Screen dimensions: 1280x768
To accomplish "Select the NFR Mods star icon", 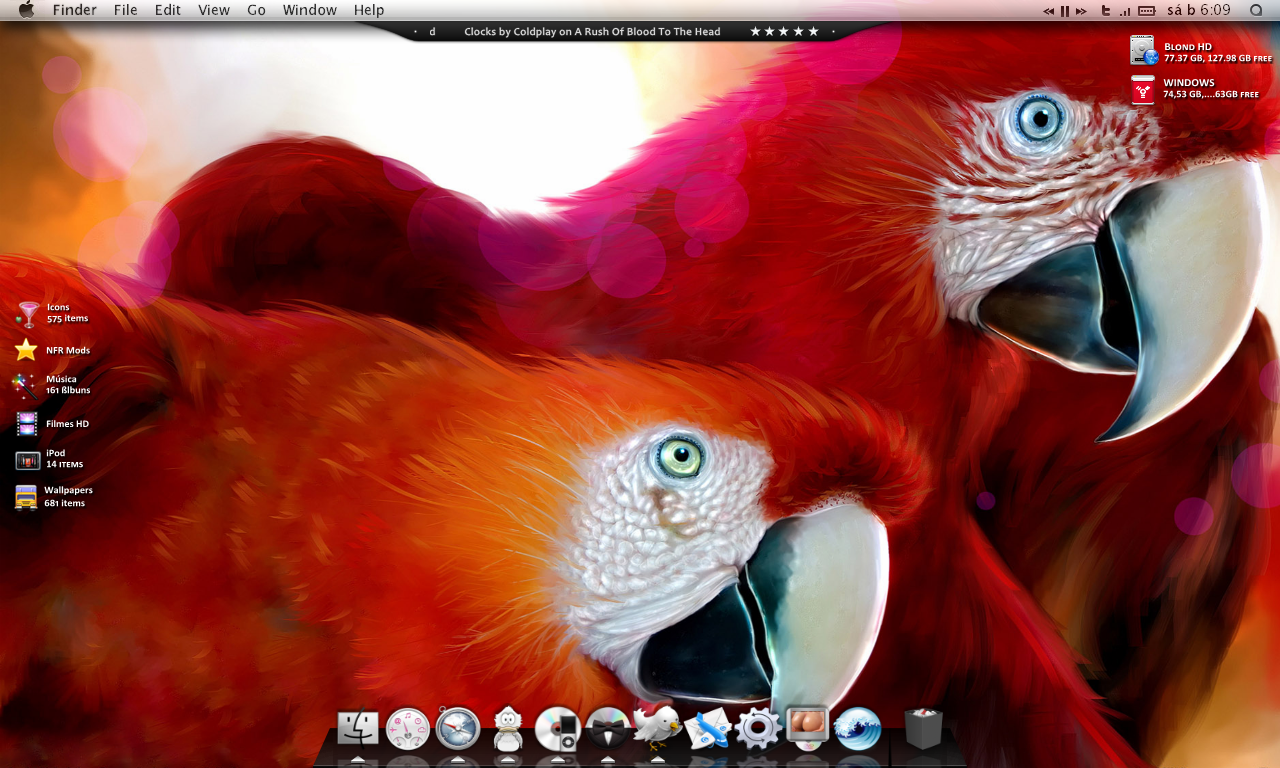I will [x=26, y=350].
